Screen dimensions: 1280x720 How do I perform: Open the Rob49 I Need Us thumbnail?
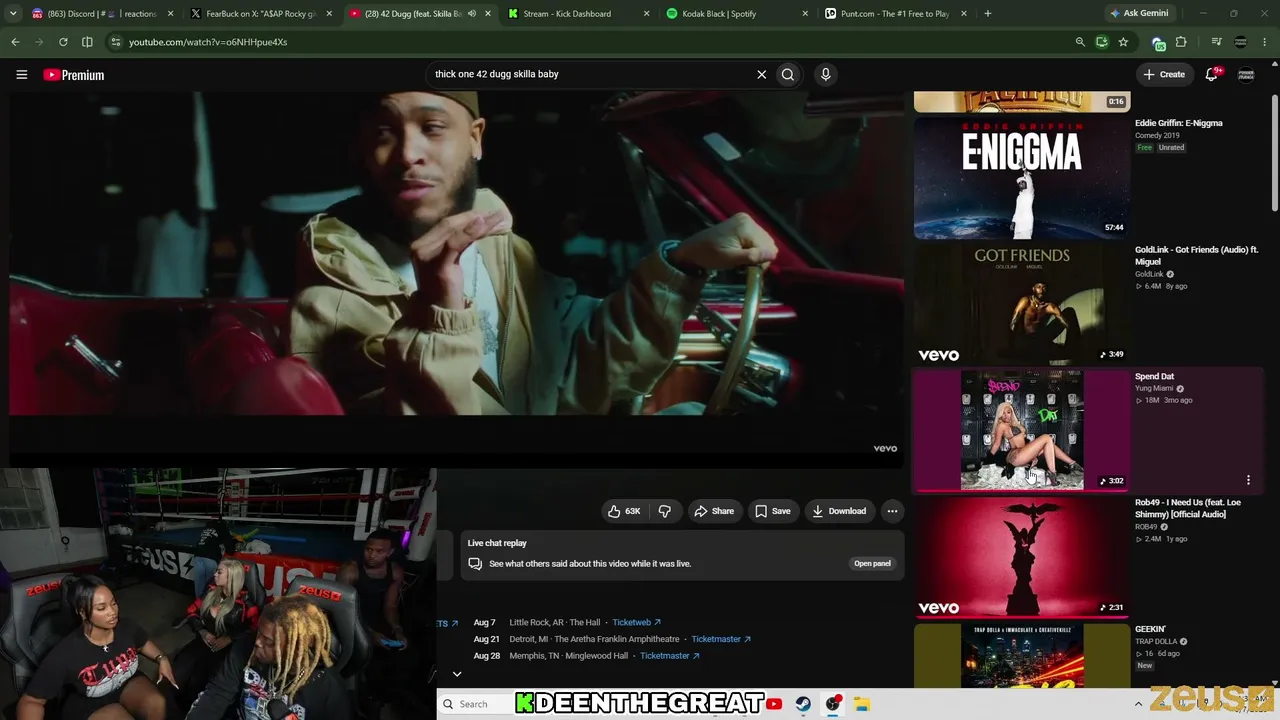click(1022, 558)
